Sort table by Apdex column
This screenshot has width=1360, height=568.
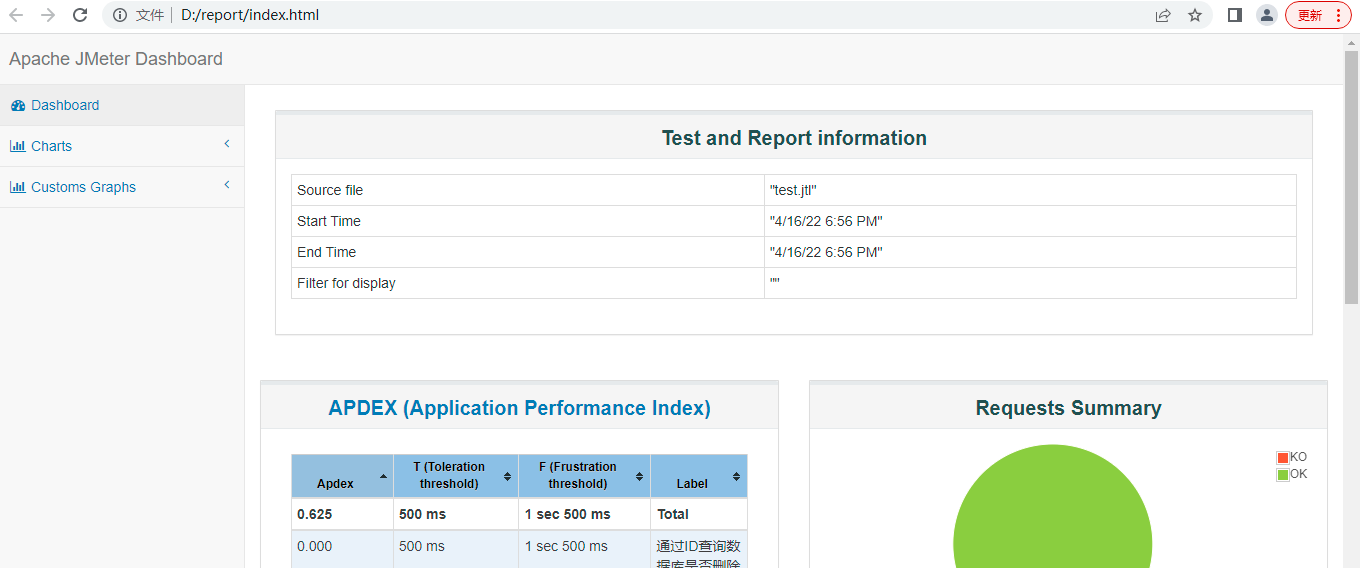tap(342, 476)
